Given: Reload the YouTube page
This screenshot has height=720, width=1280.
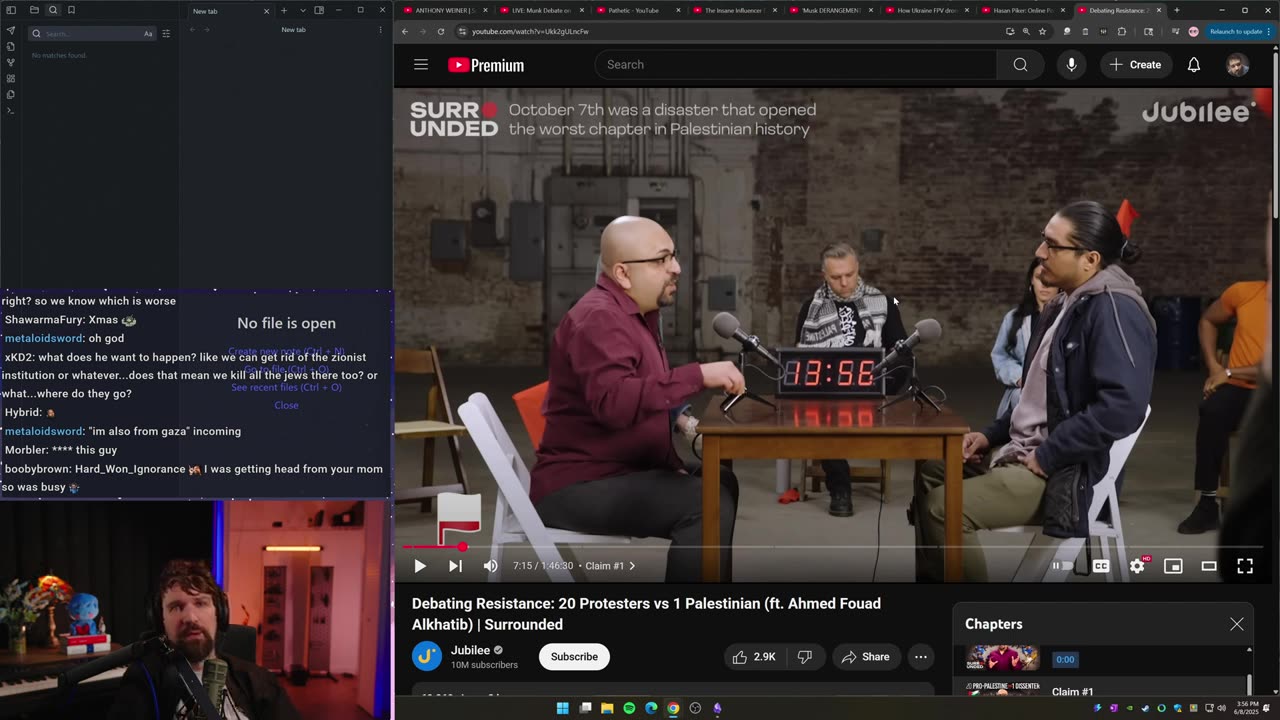Looking at the screenshot, I should click(x=440, y=31).
